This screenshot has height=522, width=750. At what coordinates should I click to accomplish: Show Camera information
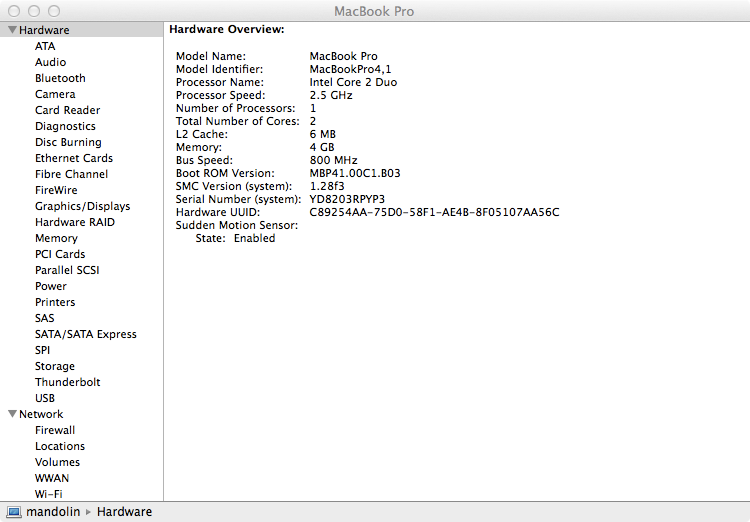(55, 94)
